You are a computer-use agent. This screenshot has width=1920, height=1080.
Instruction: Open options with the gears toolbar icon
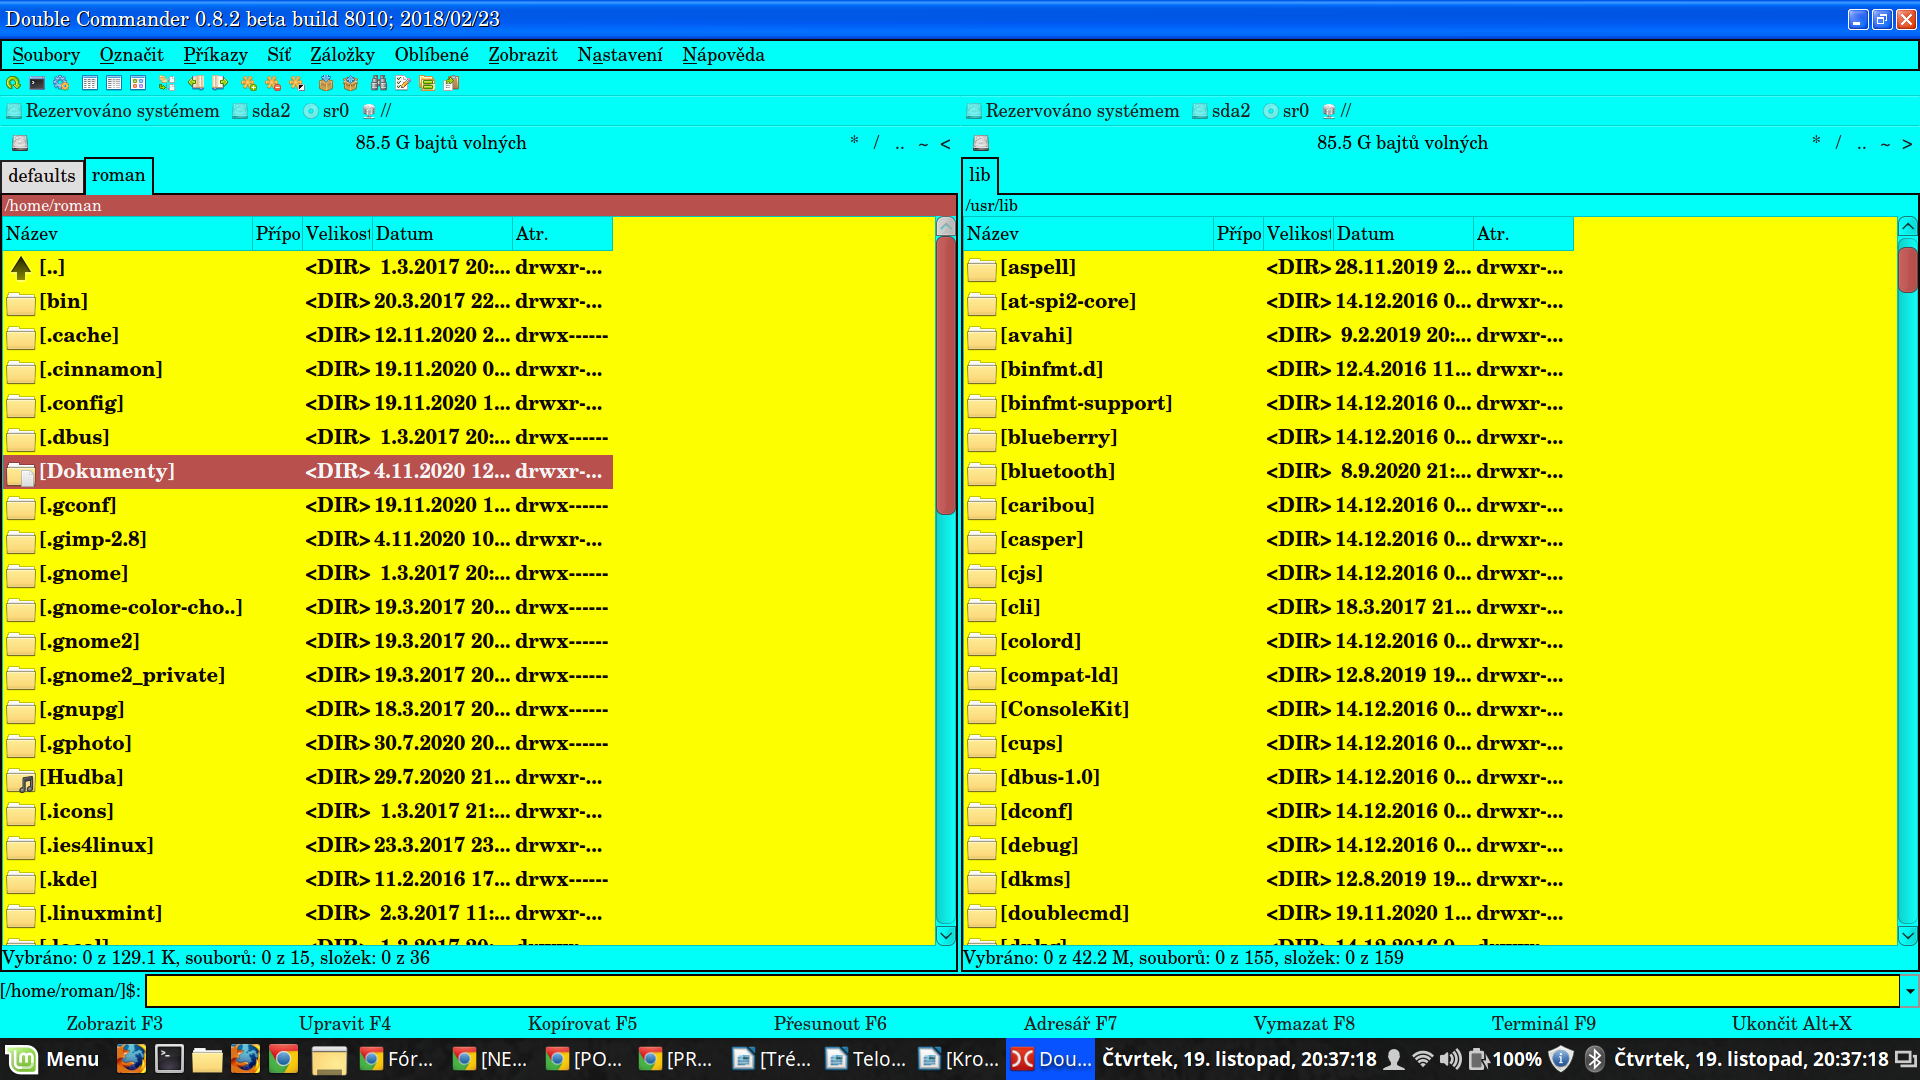click(x=61, y=83)
